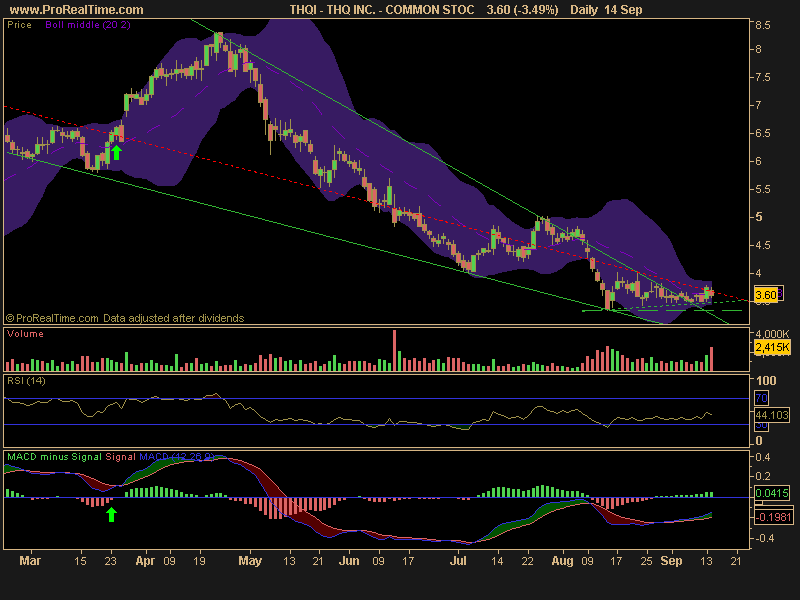Viewport: 800px width, 600px height.
Task: Click the 0.2 MACD axis label
Action: coord(763,476)
